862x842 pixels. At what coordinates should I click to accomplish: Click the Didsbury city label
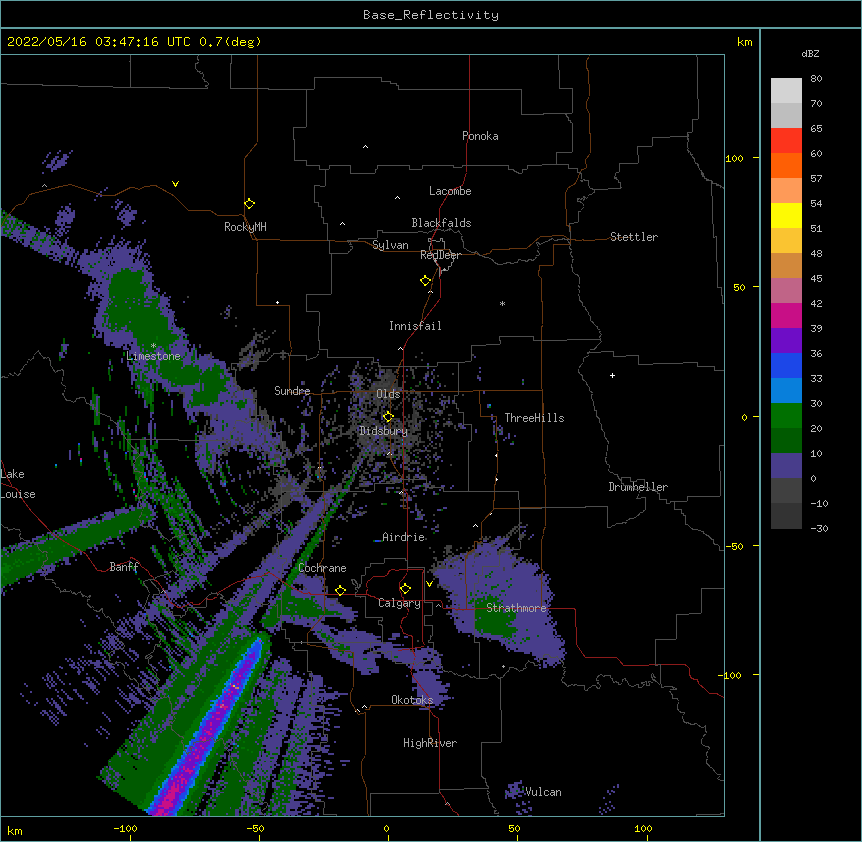click(383, 431)
